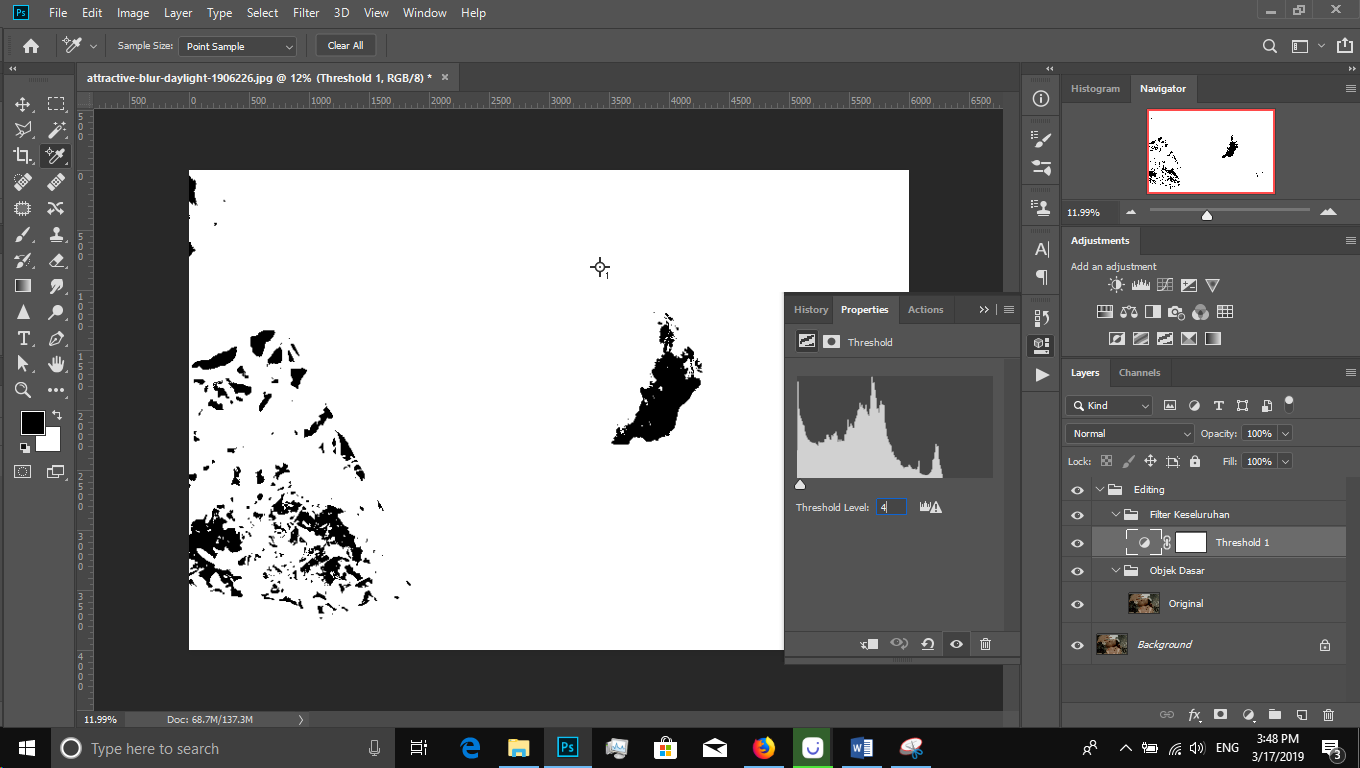Add a Brightness/Contrast adjustment

point(1116,286)
